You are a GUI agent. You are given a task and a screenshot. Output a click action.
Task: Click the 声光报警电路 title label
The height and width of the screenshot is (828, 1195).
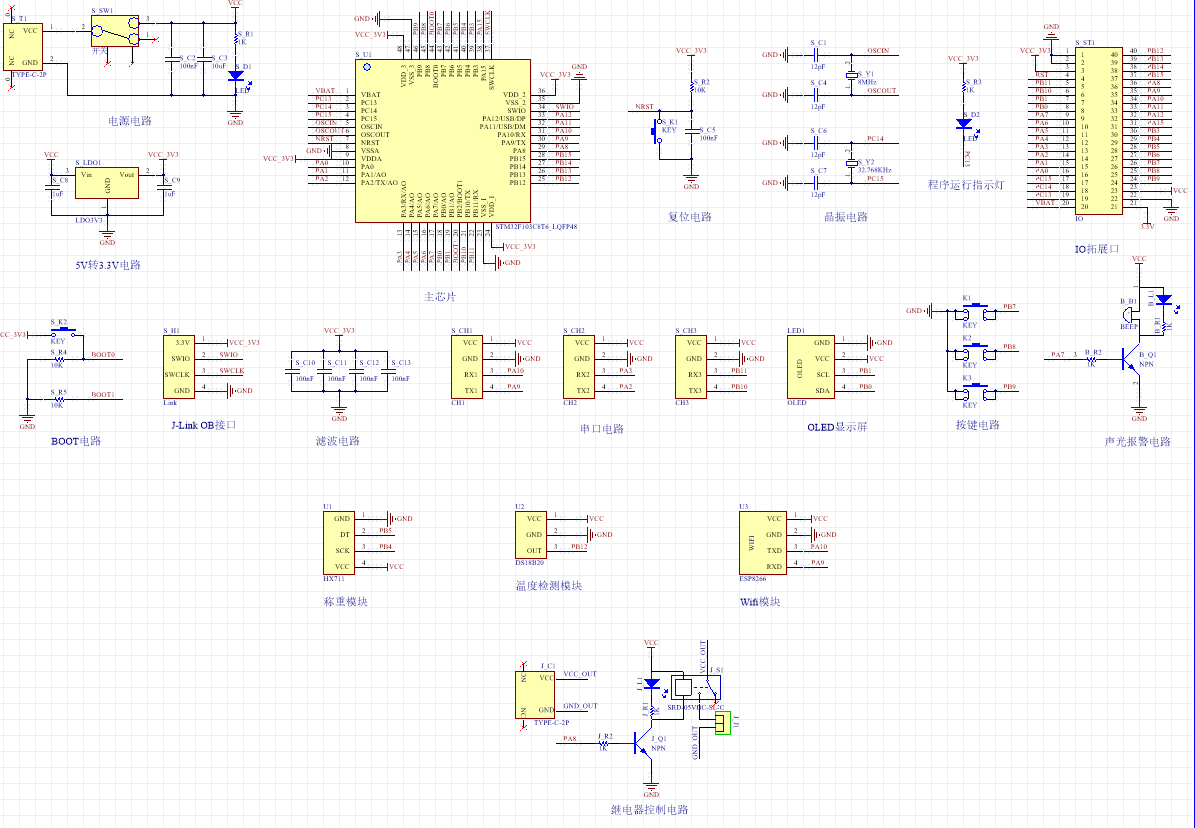[1138, 442]
